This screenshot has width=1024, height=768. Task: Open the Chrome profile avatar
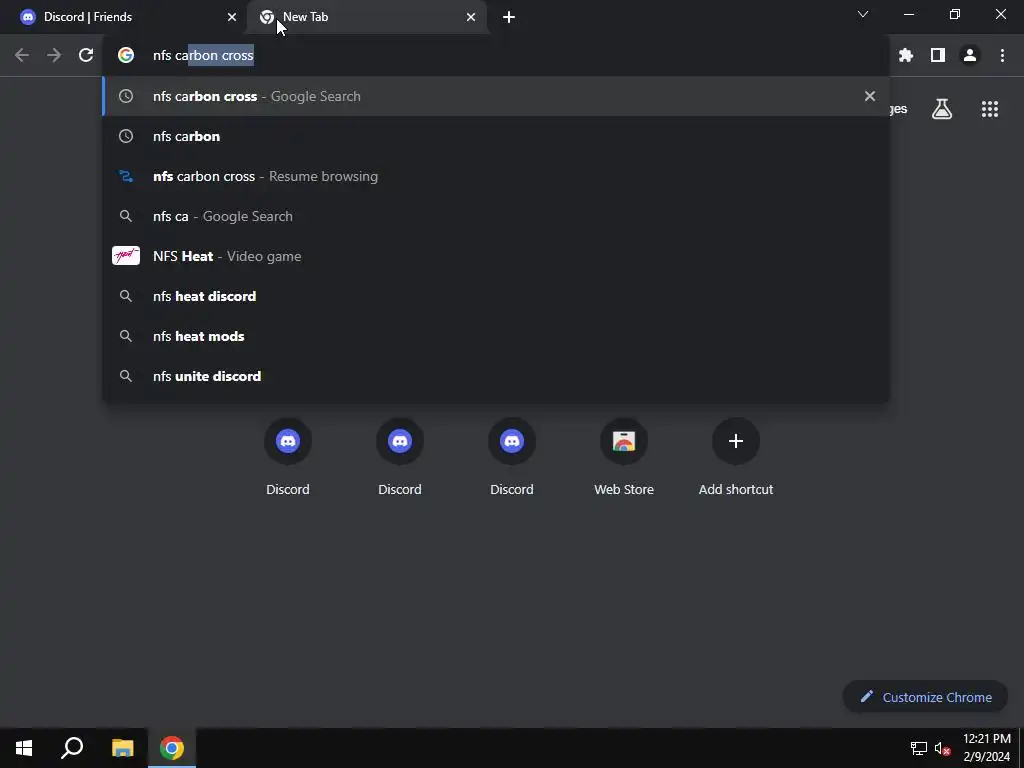click(x=970, y=55)
